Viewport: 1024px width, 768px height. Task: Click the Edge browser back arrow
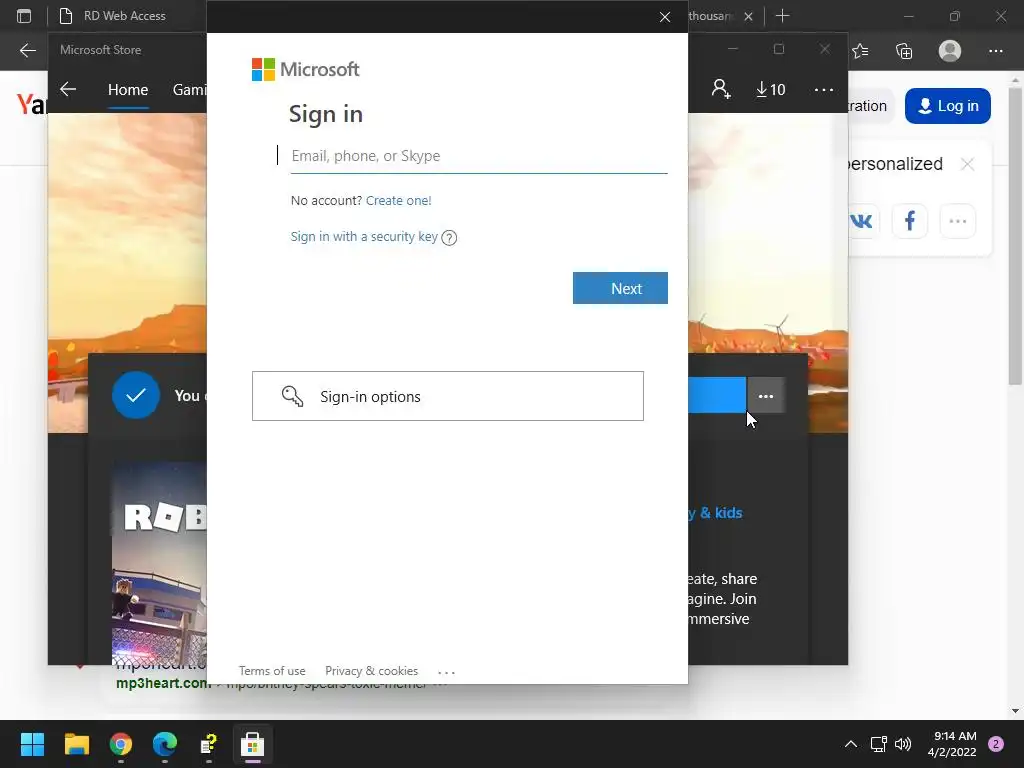[27, 50]
